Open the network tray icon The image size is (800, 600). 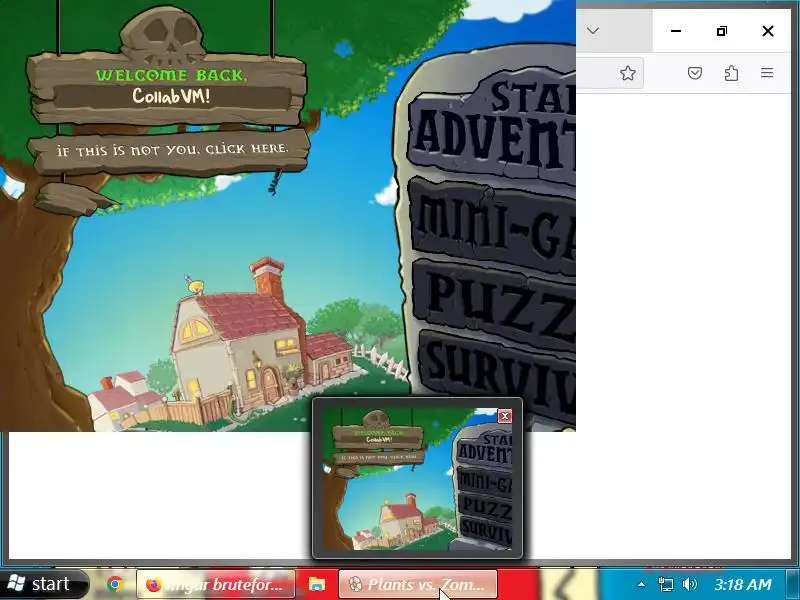tap(665, 584)
